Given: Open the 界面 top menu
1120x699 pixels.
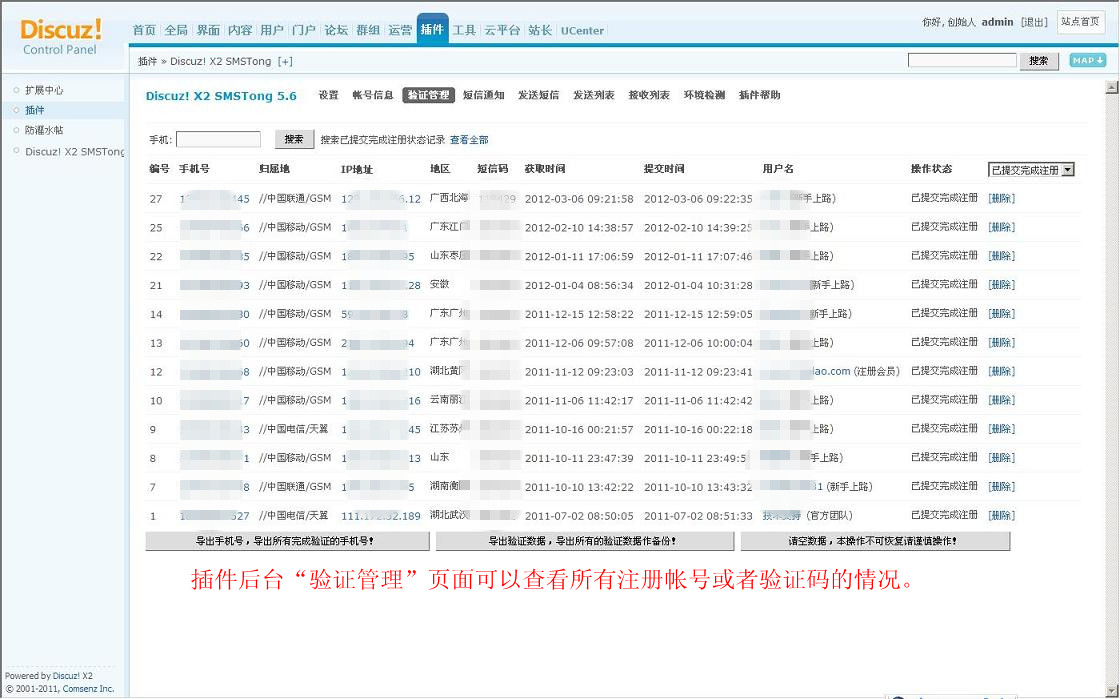Looking at the screenshot, I should click(209, 30).
